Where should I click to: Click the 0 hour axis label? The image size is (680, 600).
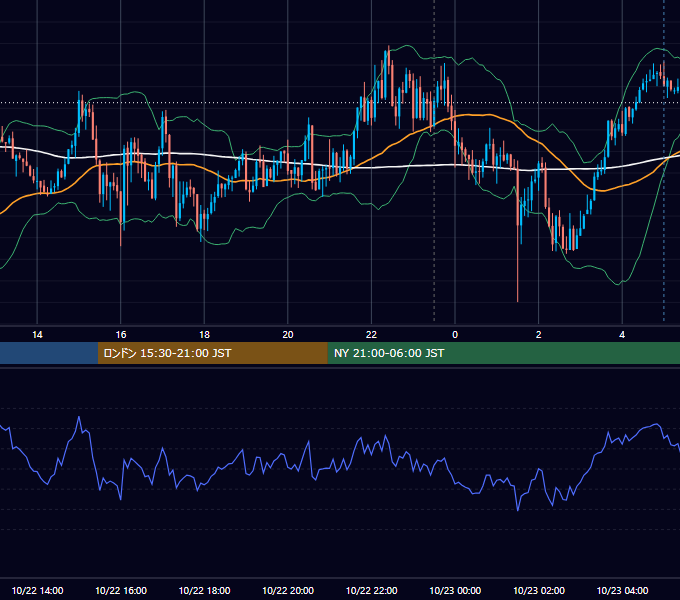(455, 335)
